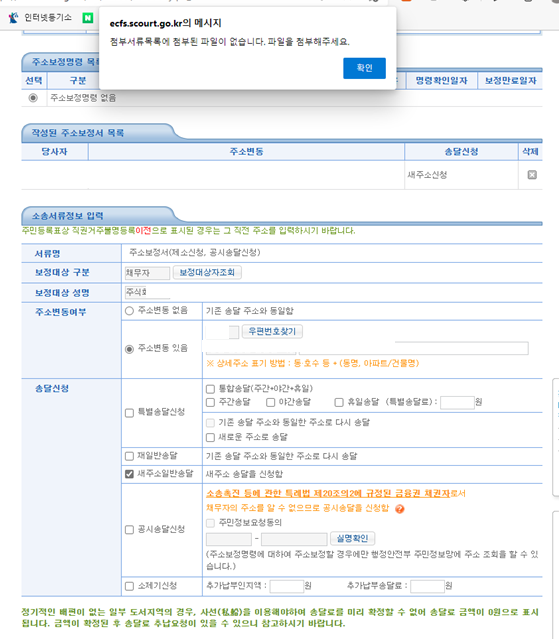Click the 새주소신청 cell text
The image size is (559, 639).
click(427, 175)
